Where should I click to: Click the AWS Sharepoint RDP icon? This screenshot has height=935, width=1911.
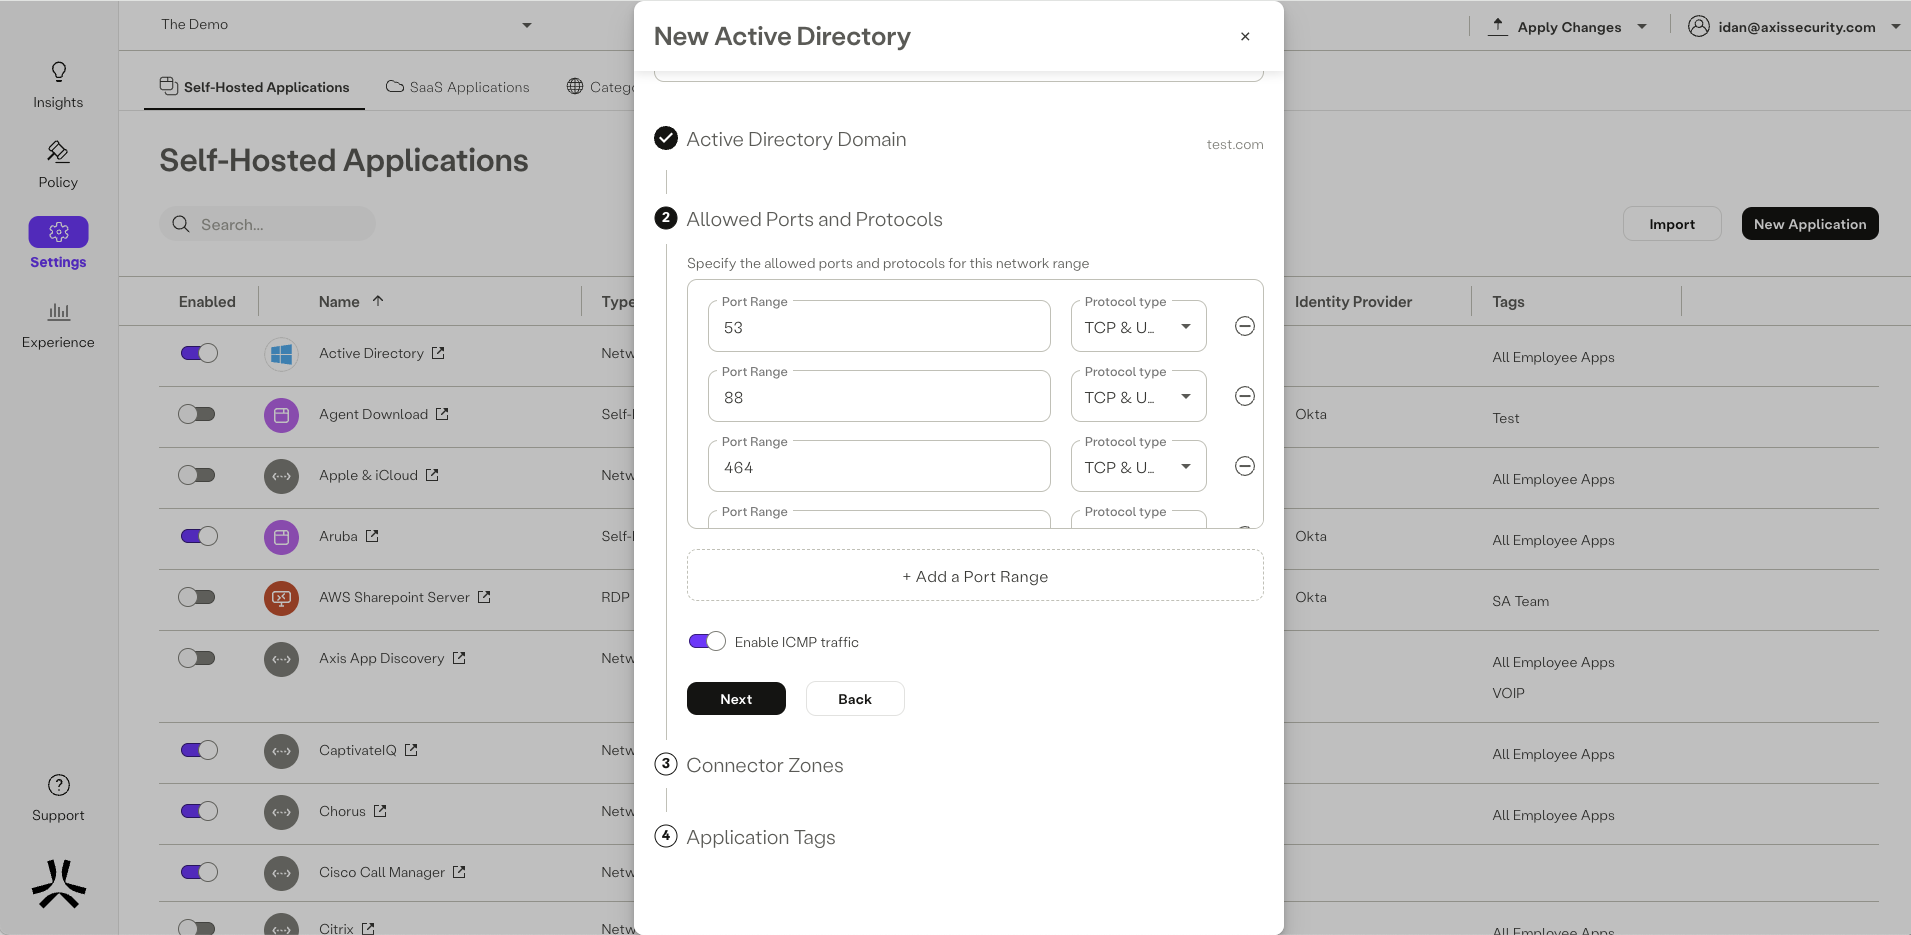pos(281,598)
